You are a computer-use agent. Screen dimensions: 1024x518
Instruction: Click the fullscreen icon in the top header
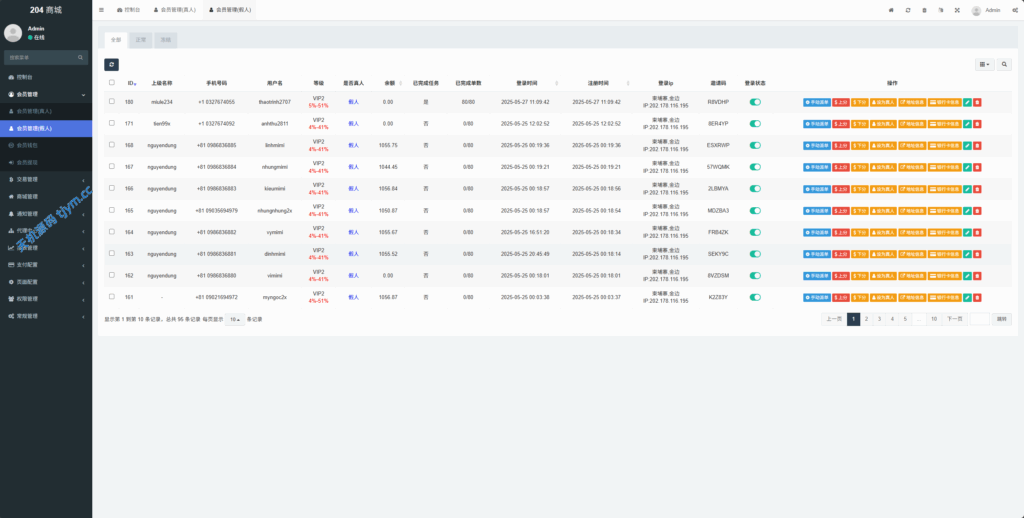957,10
